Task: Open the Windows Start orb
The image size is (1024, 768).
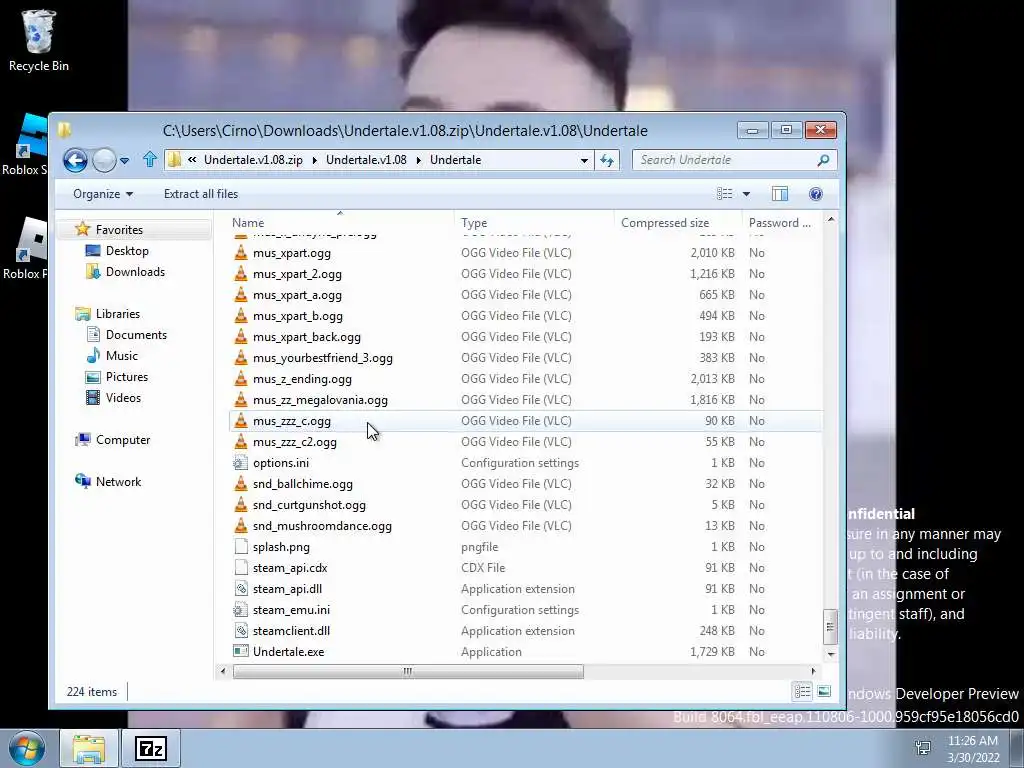Action: 27,748
